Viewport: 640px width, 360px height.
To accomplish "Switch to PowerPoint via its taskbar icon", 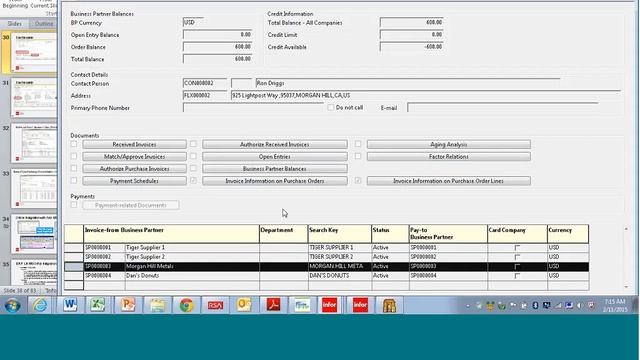I will [x=128, y=305].
